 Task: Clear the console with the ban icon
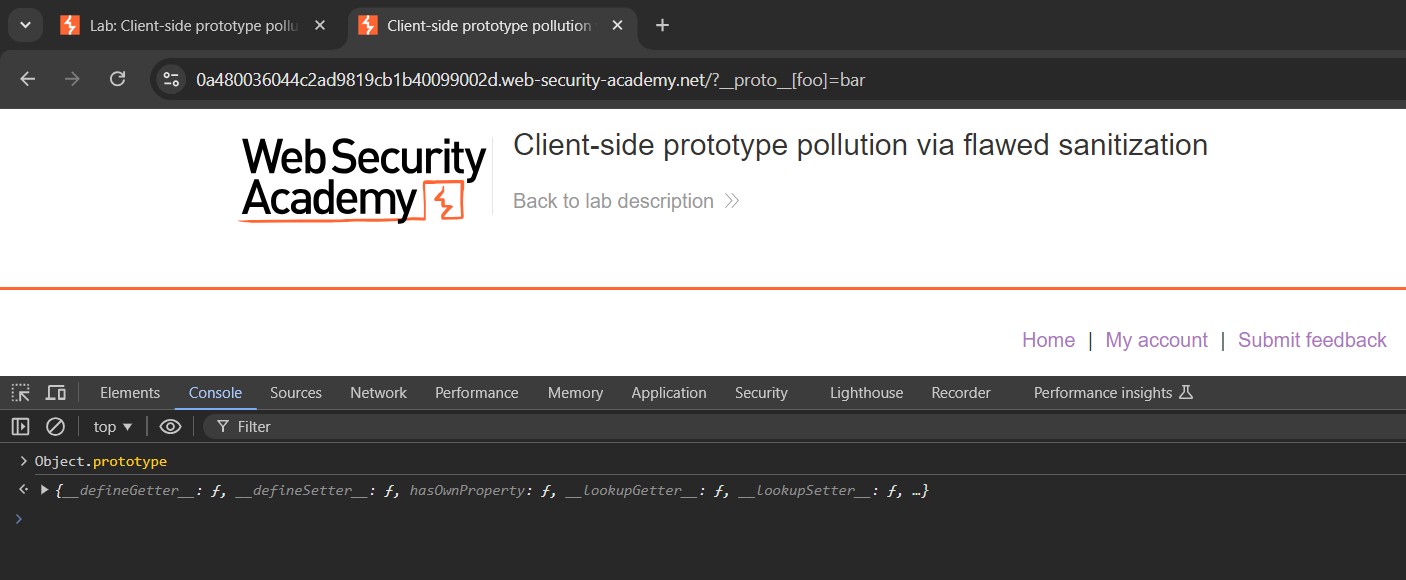point(56,427)
